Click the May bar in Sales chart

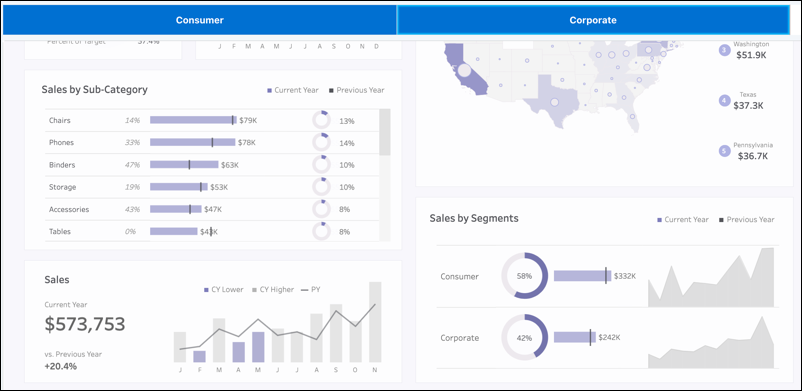coord(258,347)
